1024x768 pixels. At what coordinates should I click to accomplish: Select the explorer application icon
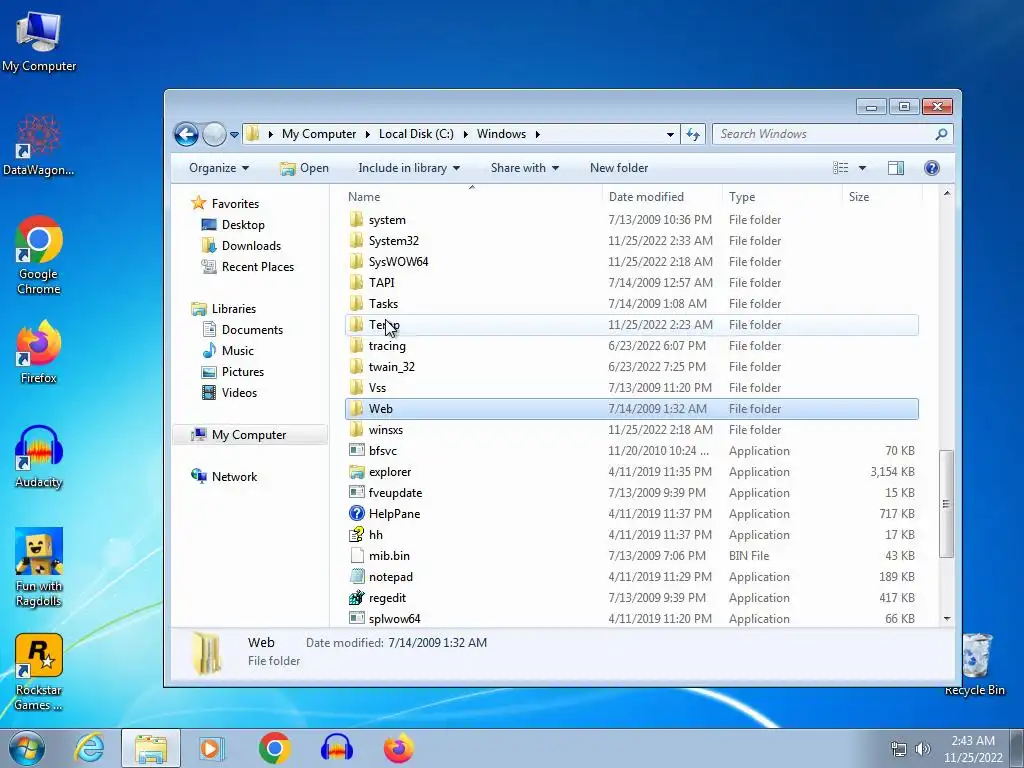pos(357,472)
